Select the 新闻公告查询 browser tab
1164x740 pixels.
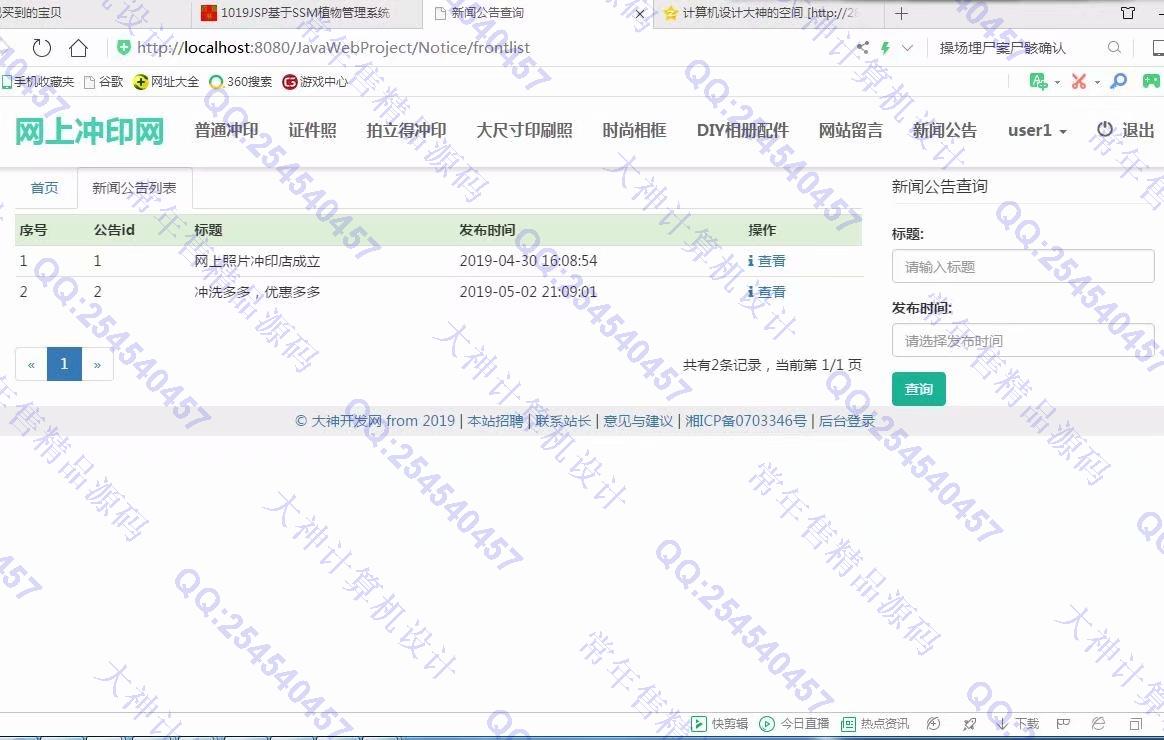538,13
